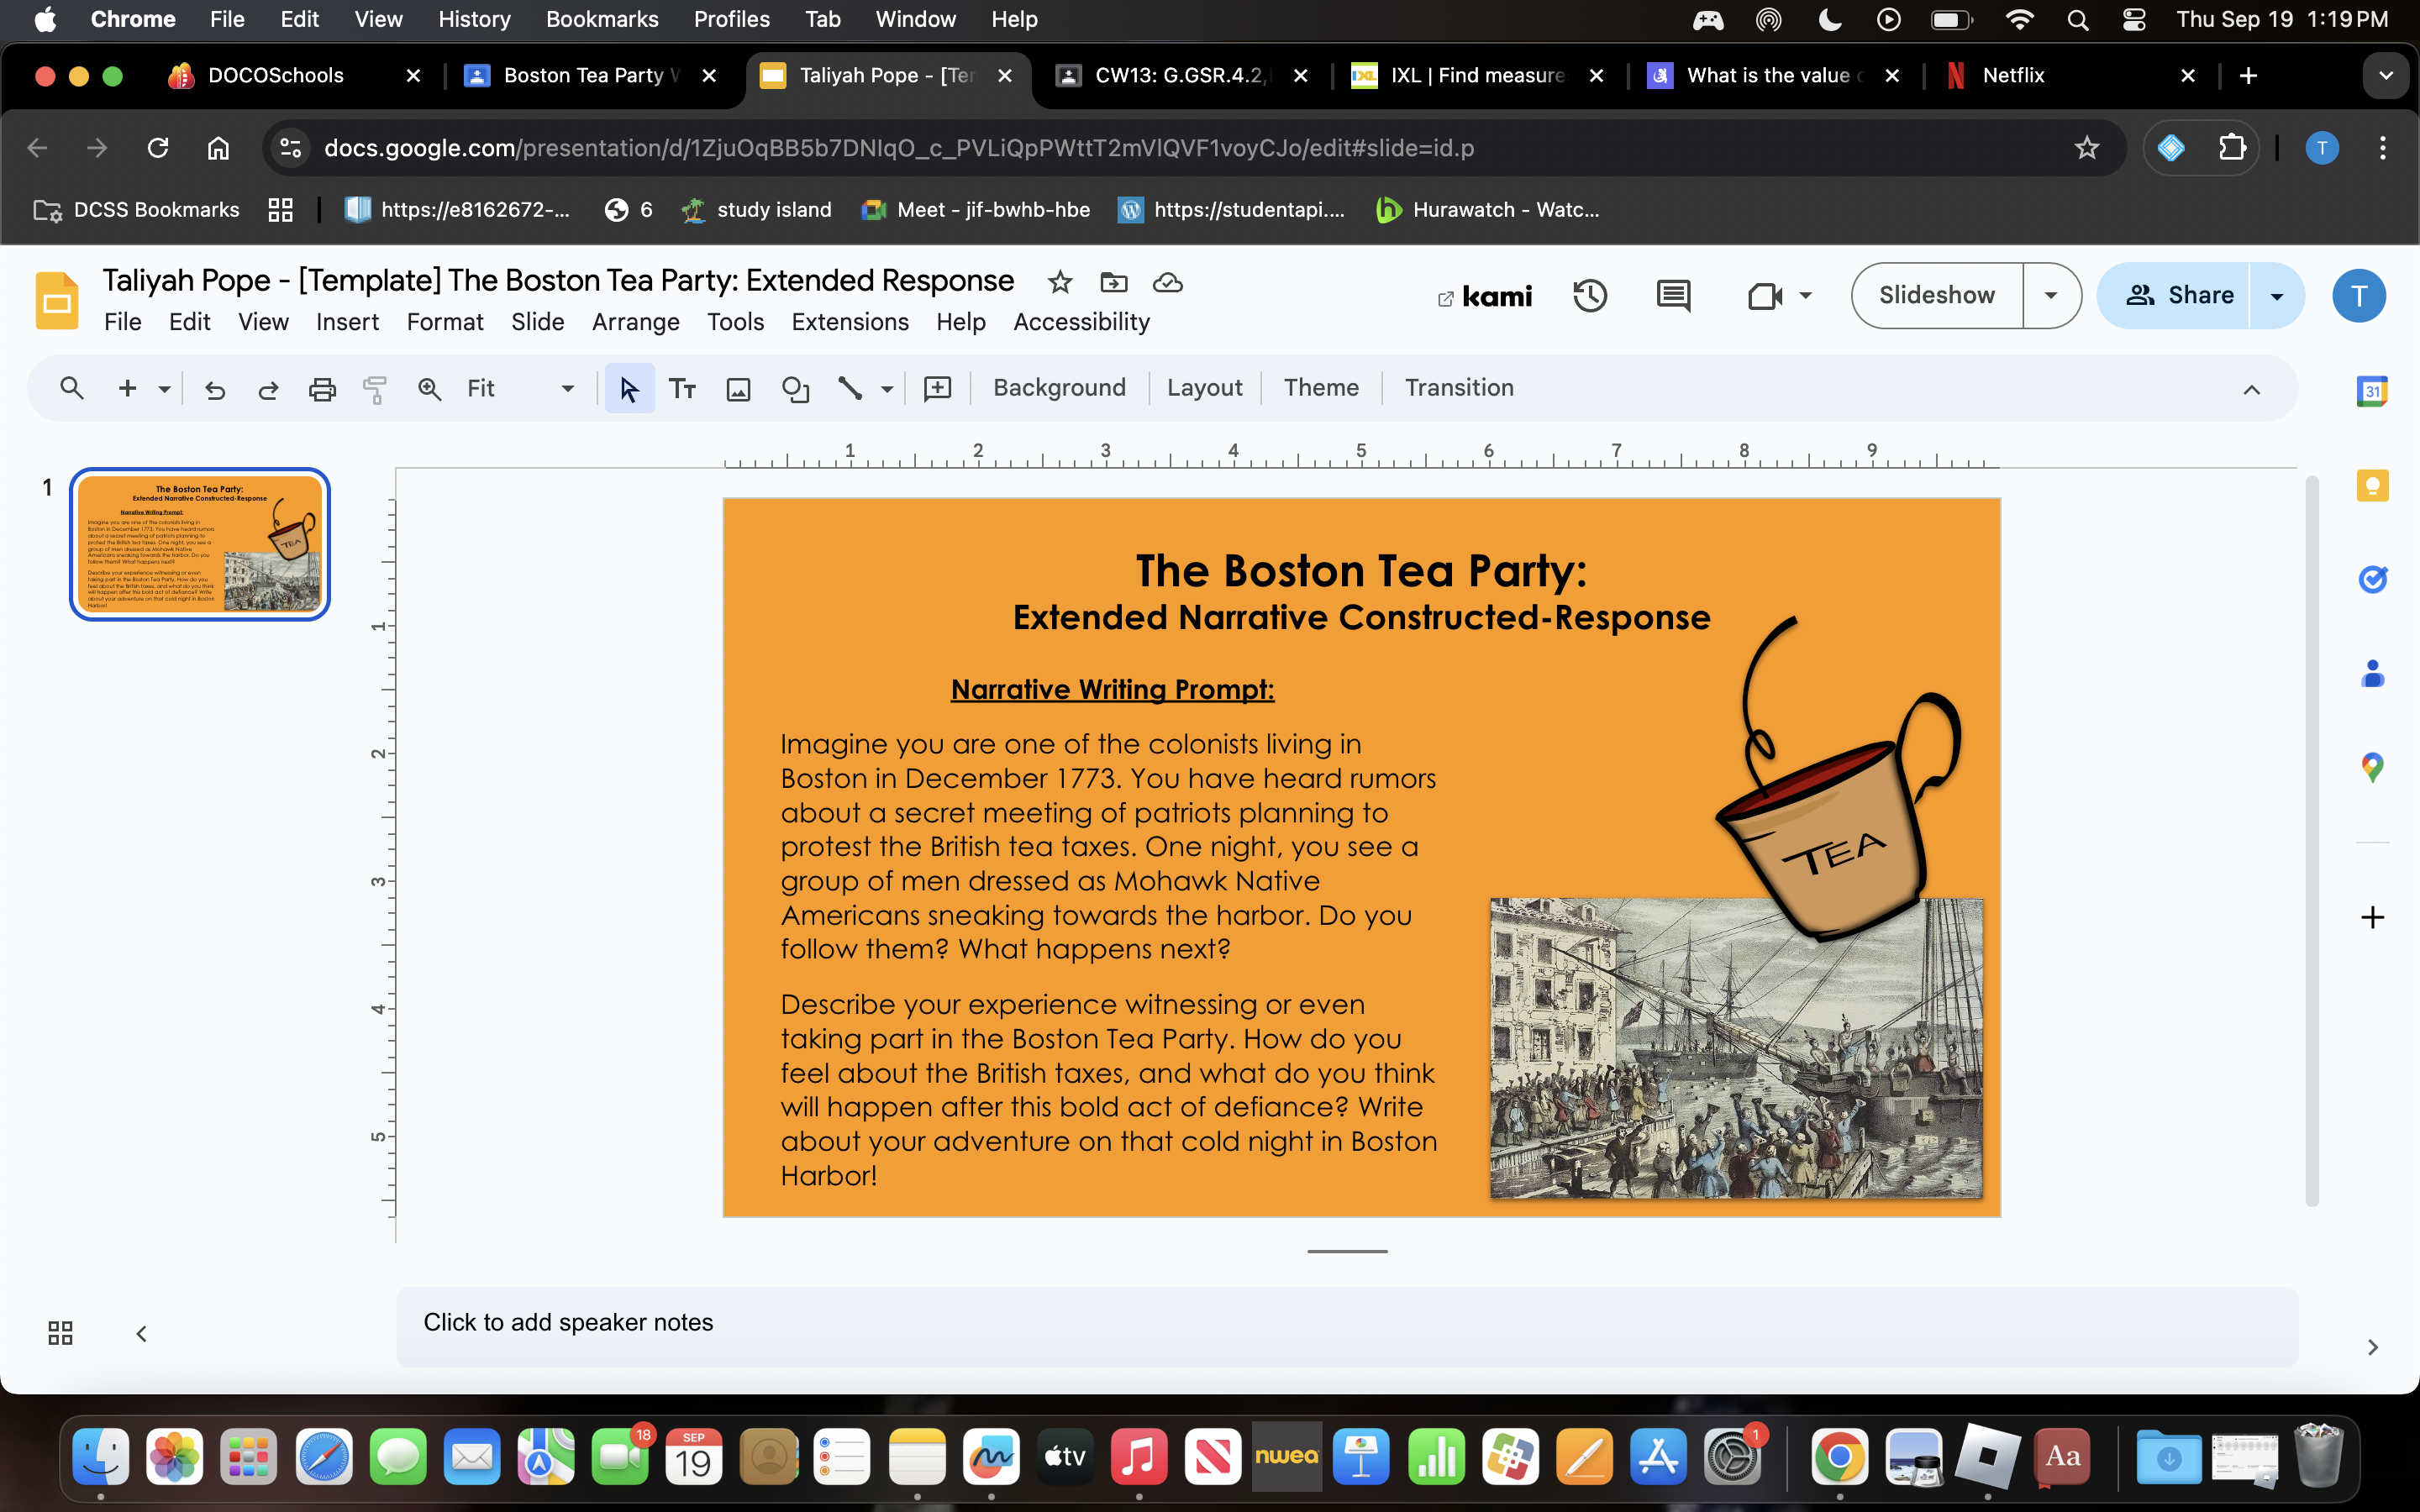Switch to IXL Find measure tab
2420x1512 pixels.
1476,76
